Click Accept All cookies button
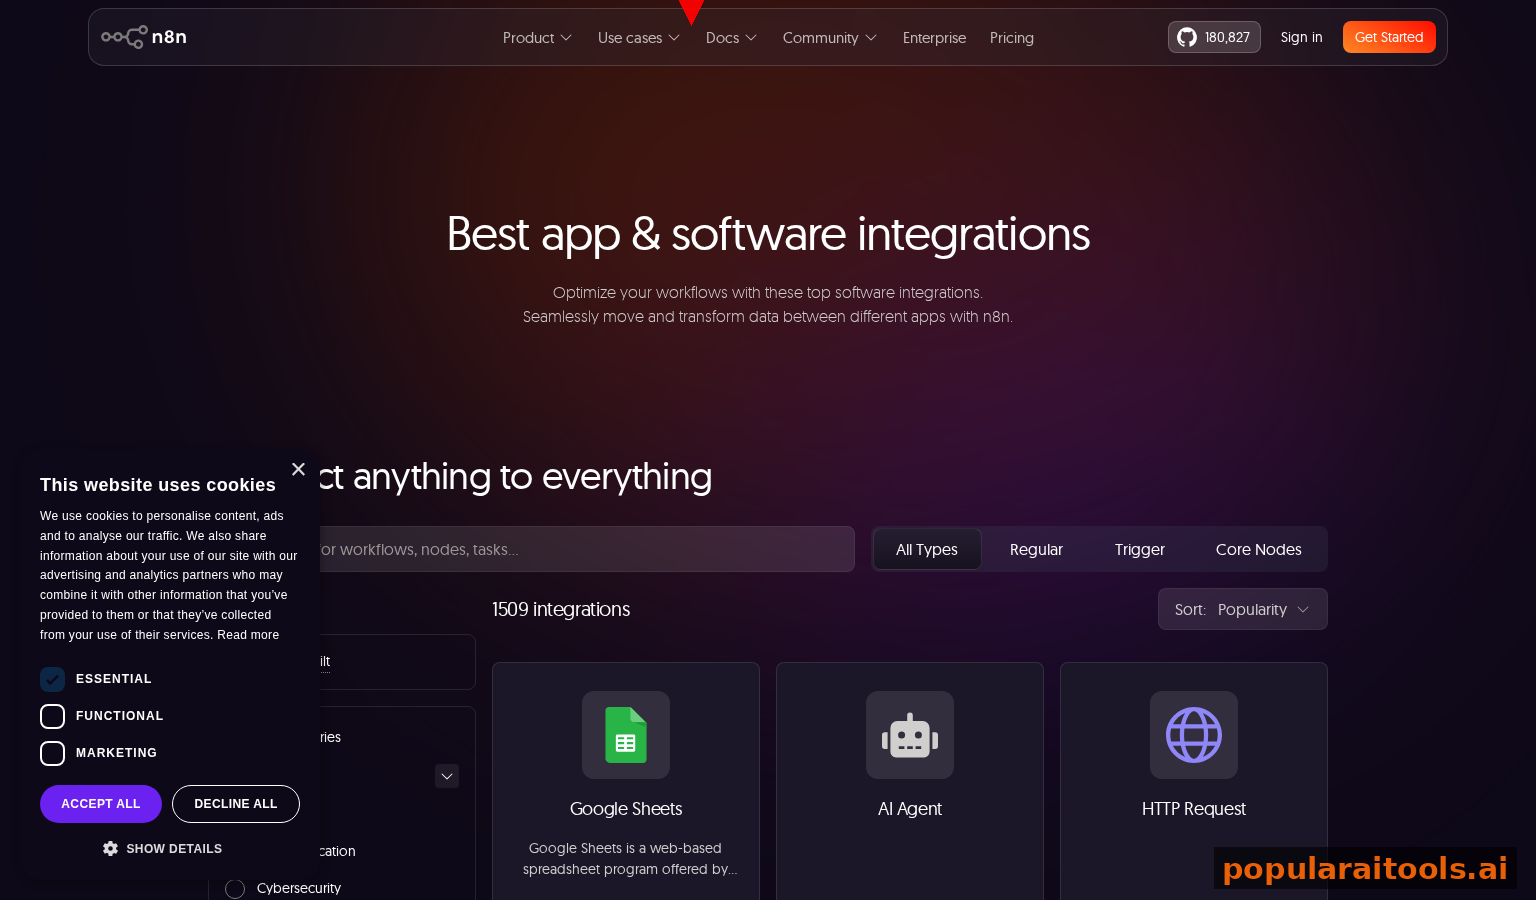 click(100, 803)
